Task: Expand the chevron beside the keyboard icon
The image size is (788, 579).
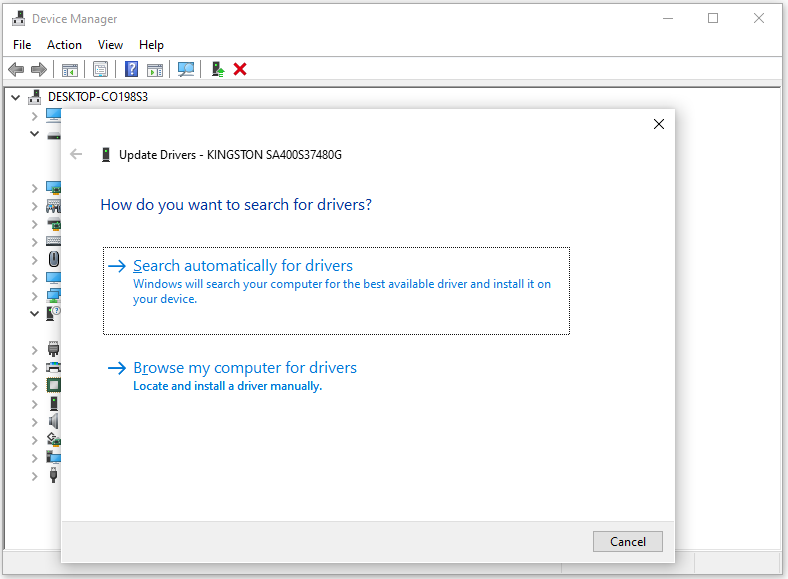Action: 34,242
